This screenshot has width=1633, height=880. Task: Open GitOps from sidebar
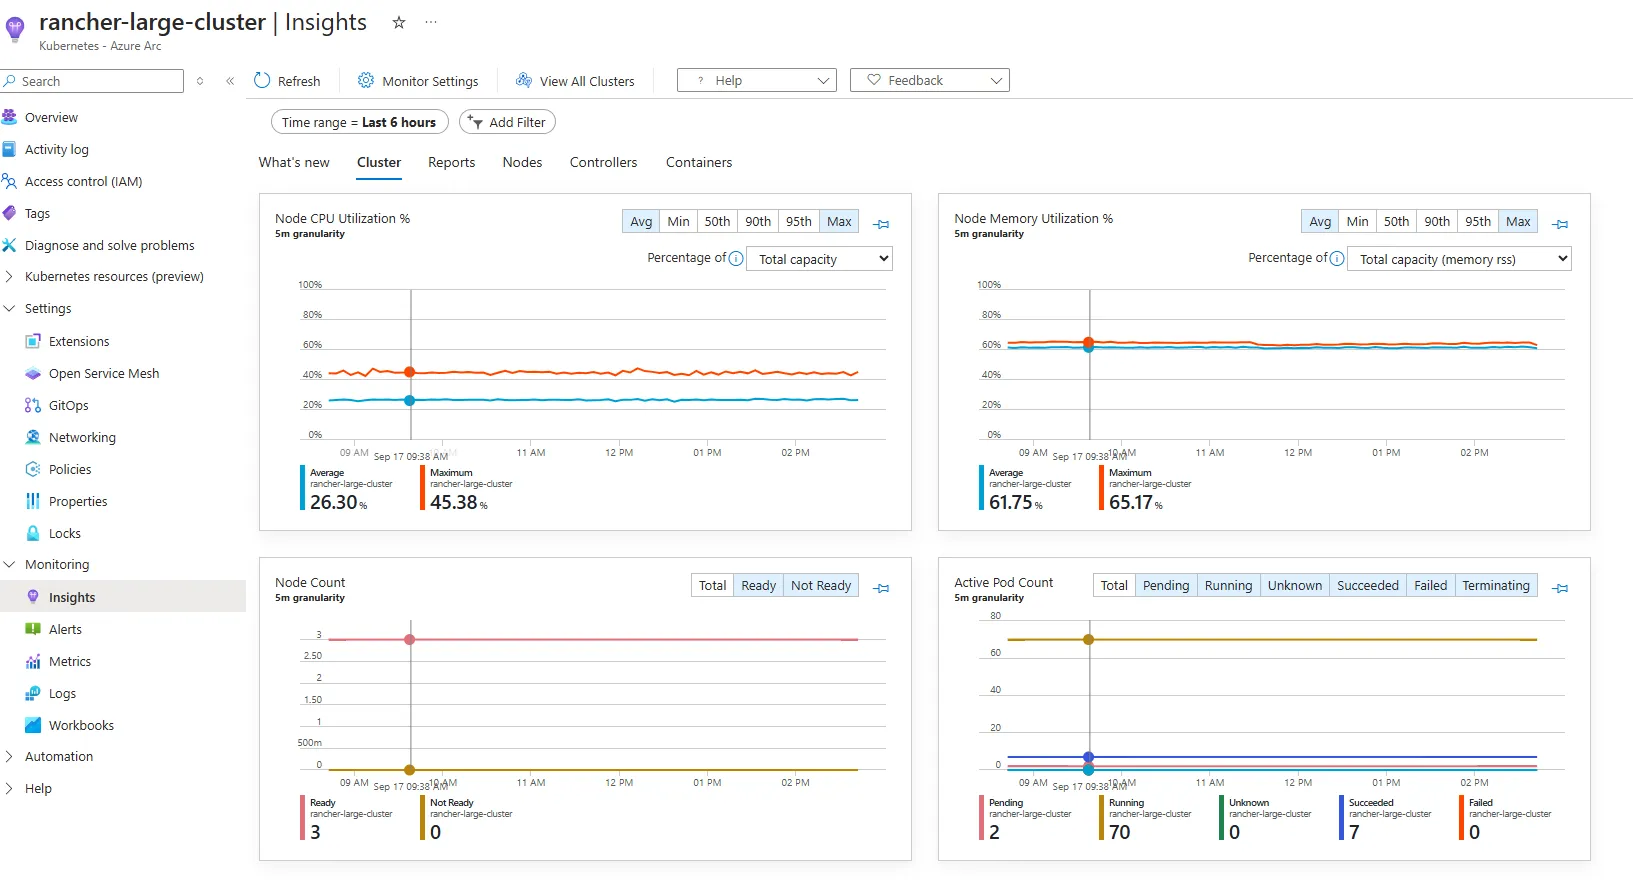(68, 405)
